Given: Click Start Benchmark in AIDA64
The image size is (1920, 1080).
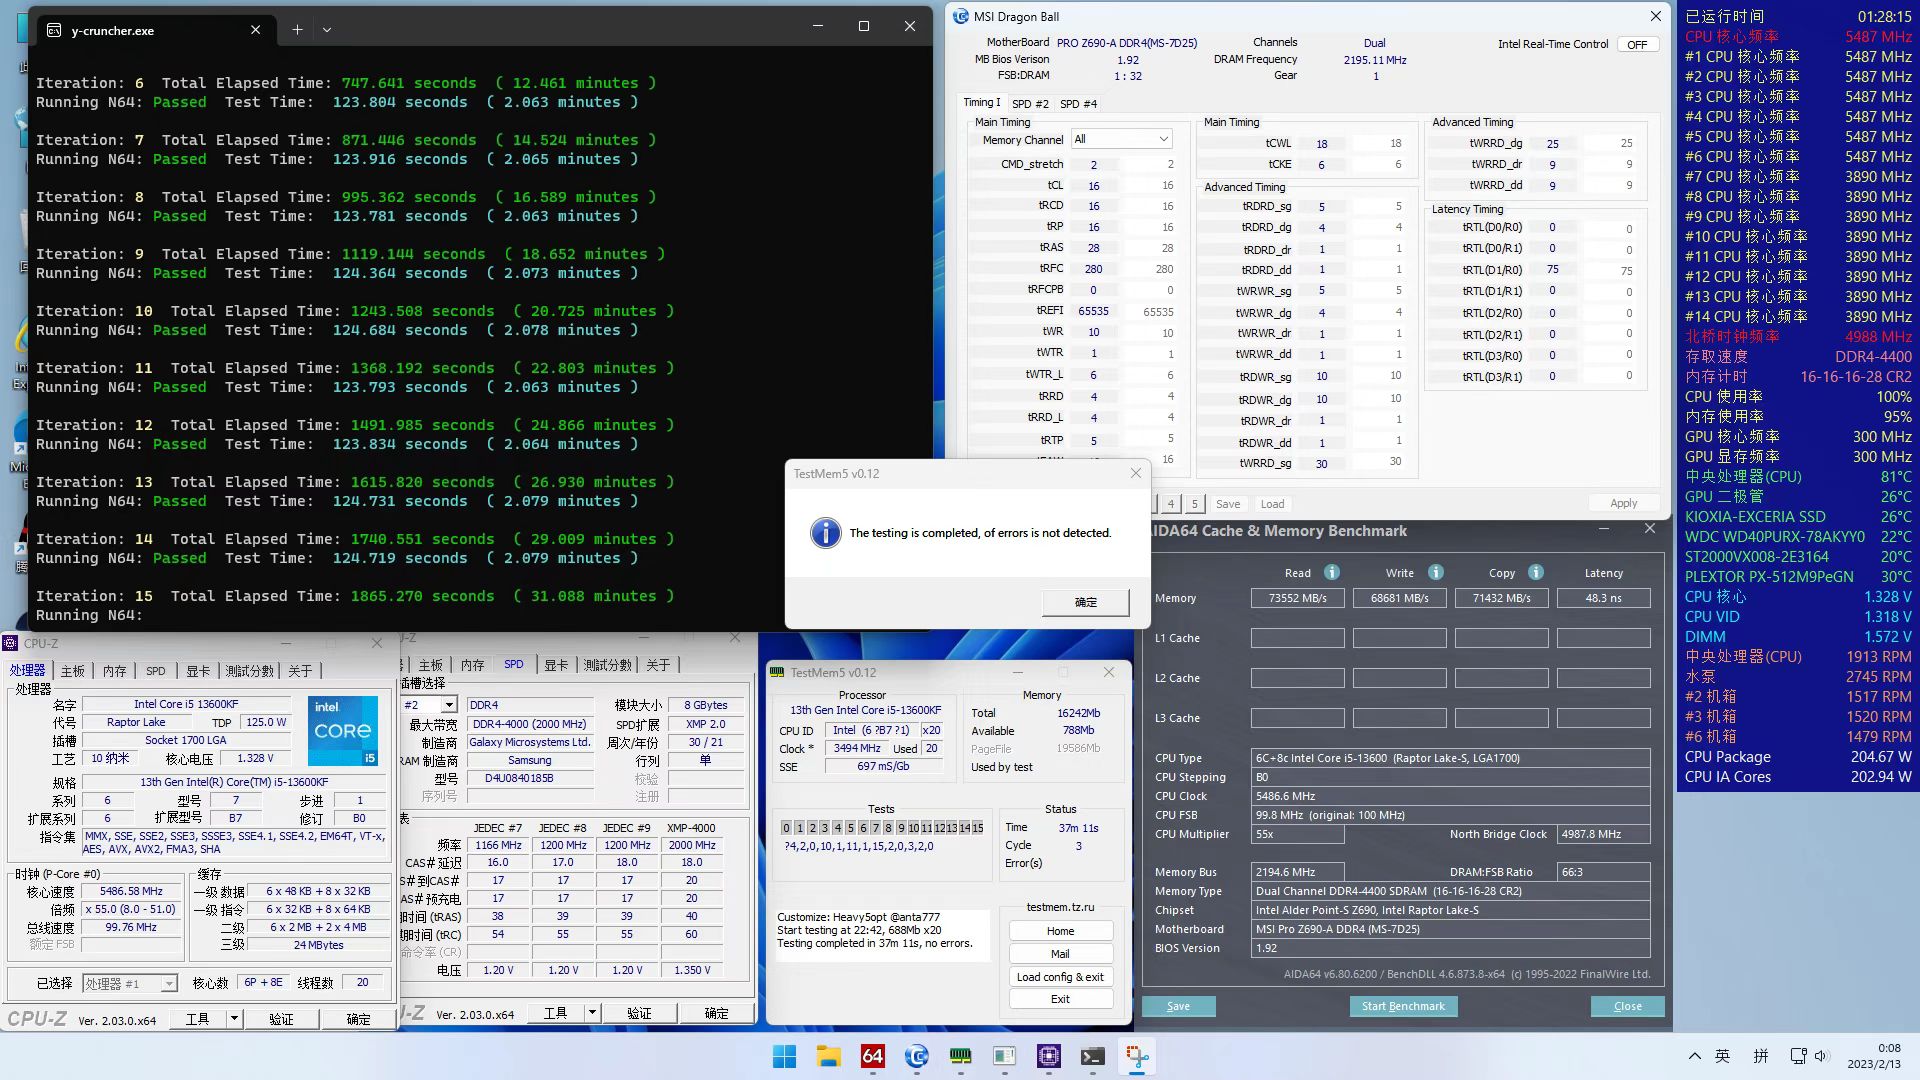Looking at the screenshot, I should point(1403,1006).
